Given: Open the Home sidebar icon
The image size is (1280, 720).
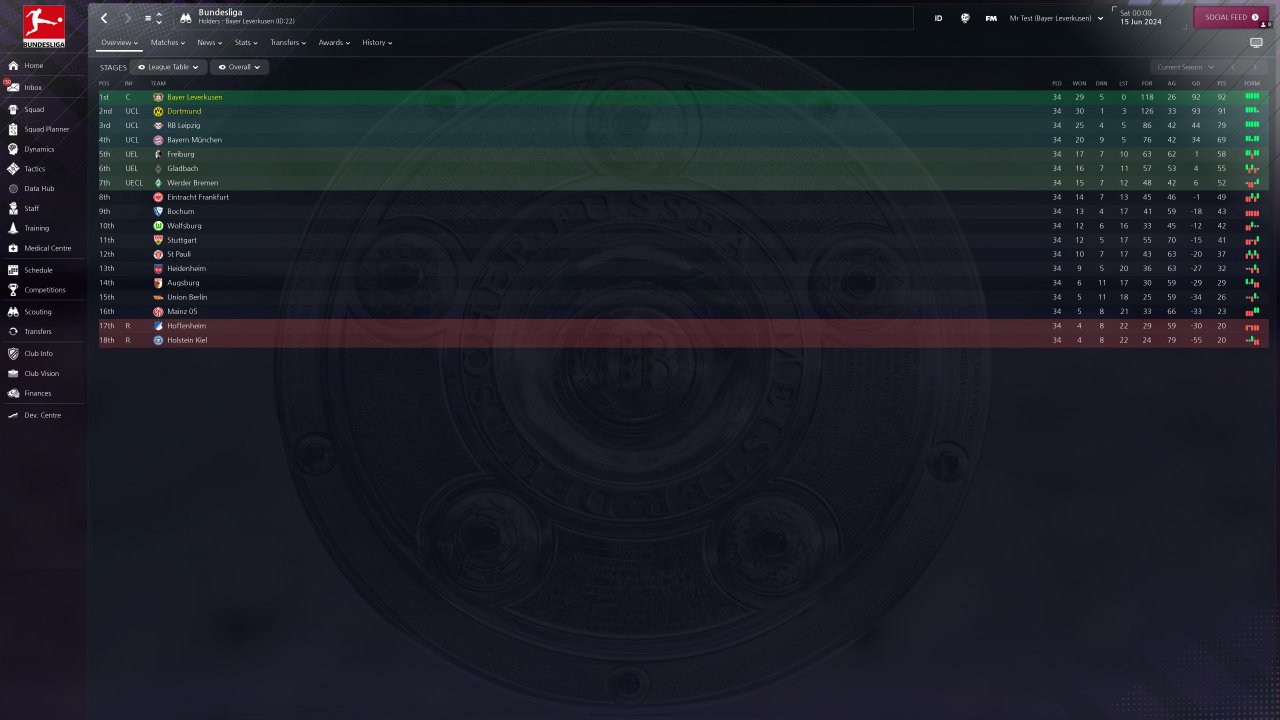Looking at the screenshot, I should coord(13,66).
